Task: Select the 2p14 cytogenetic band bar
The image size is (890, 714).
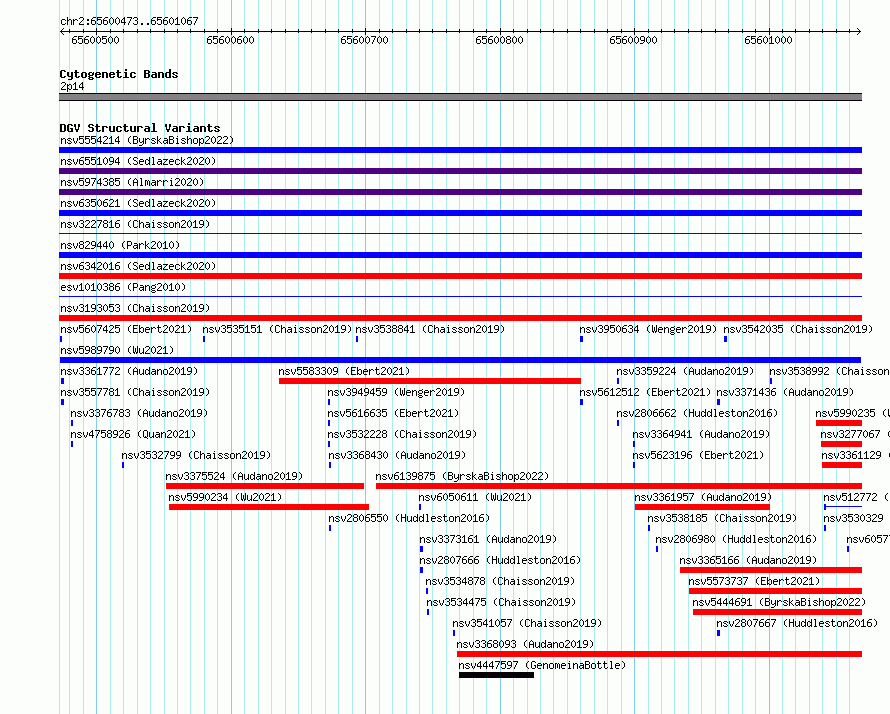Action: [x=460, y=97]
